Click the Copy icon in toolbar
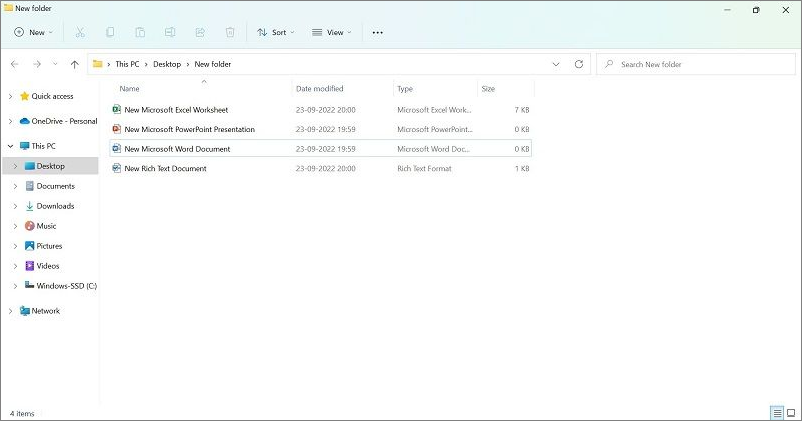 pyautogui.click(x=110, y=32)
